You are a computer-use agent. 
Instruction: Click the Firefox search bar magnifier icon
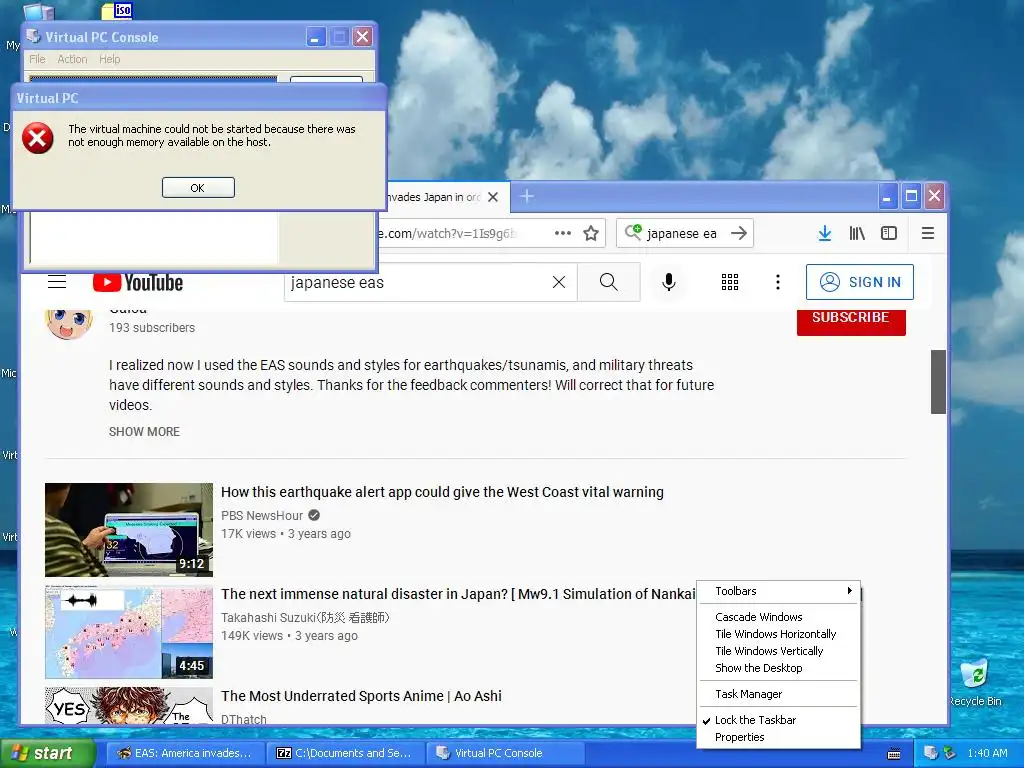(633, 232)
